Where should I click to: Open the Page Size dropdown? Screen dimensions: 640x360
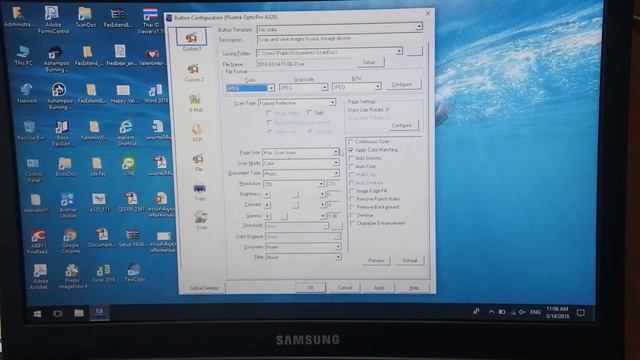(336, 152)
